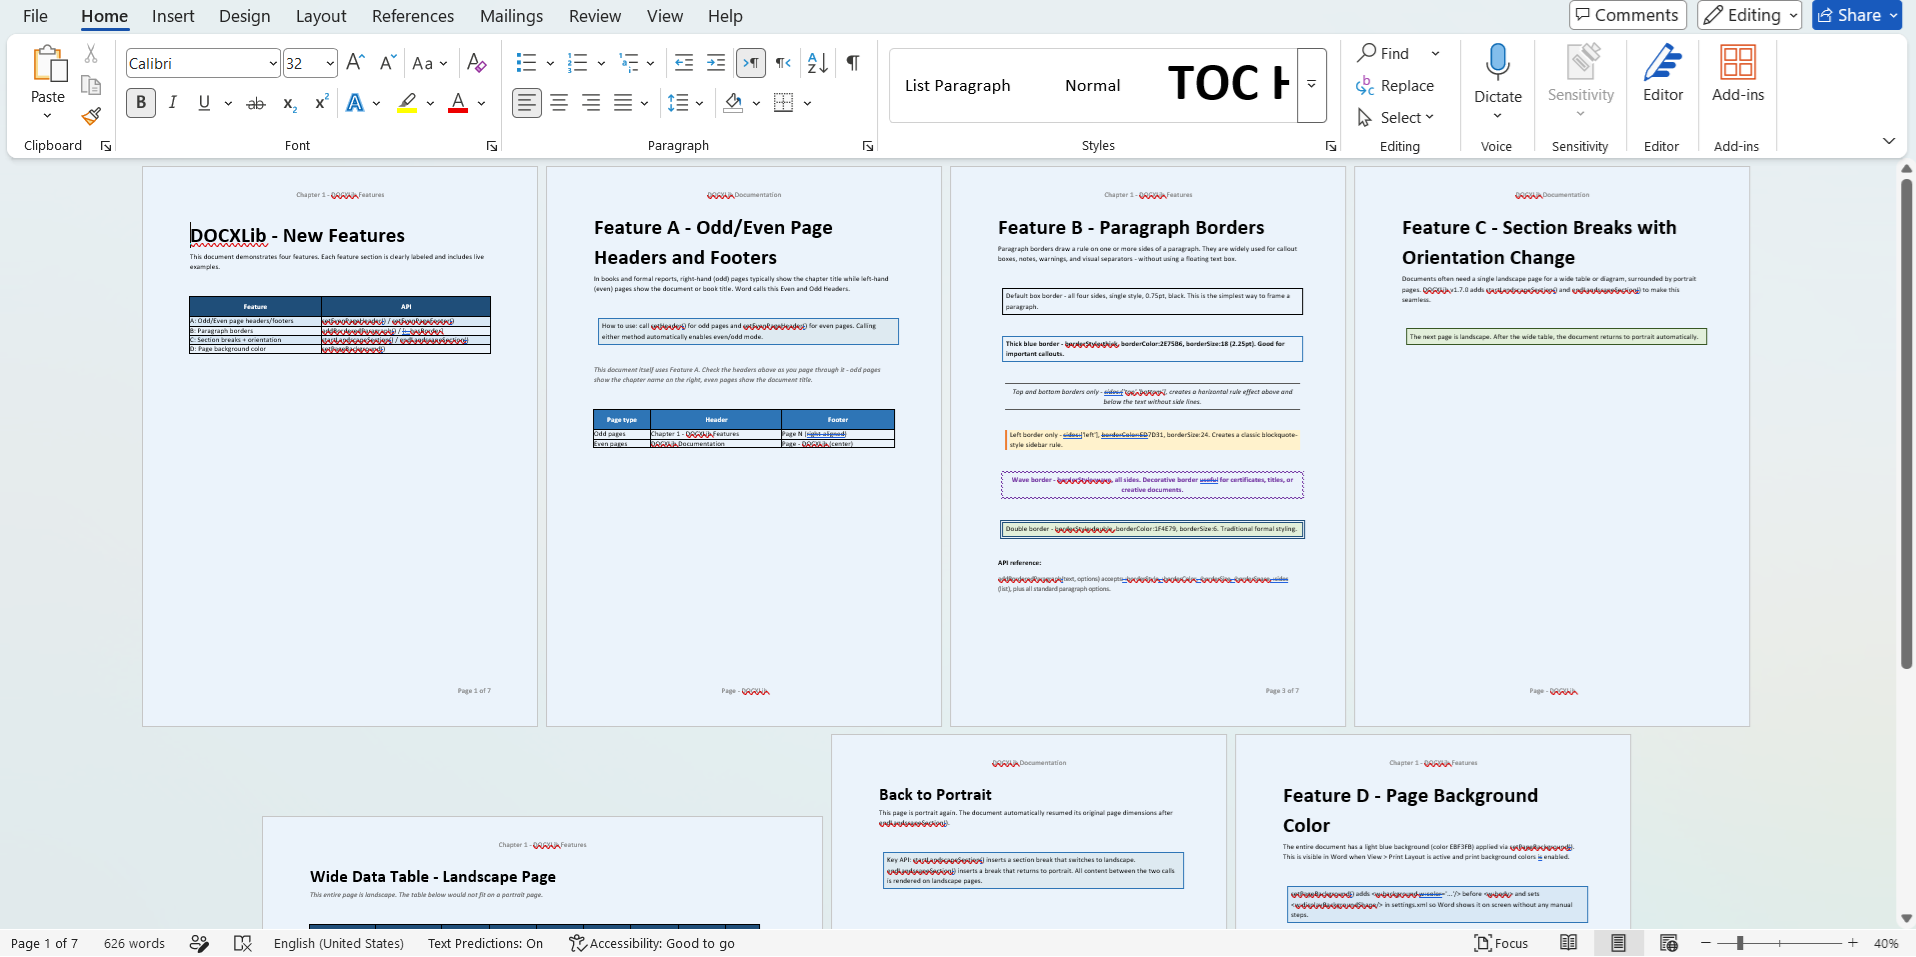Open the Editor proofing tool
This screenshot has height=957, width=1916.
click(1663, 75)
